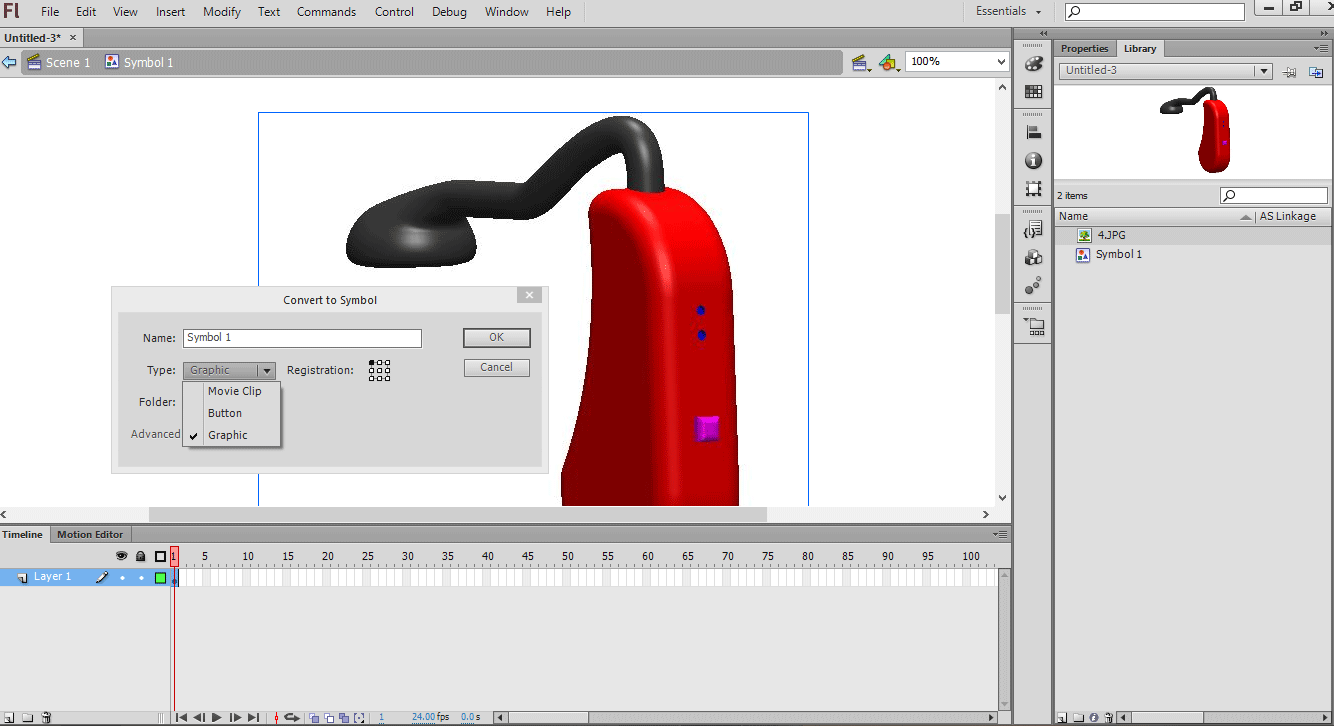Image resolution: width=1334 pixels, height=726 pixels.
Task: Open the Align panel icon
Action: point(1034,131)
